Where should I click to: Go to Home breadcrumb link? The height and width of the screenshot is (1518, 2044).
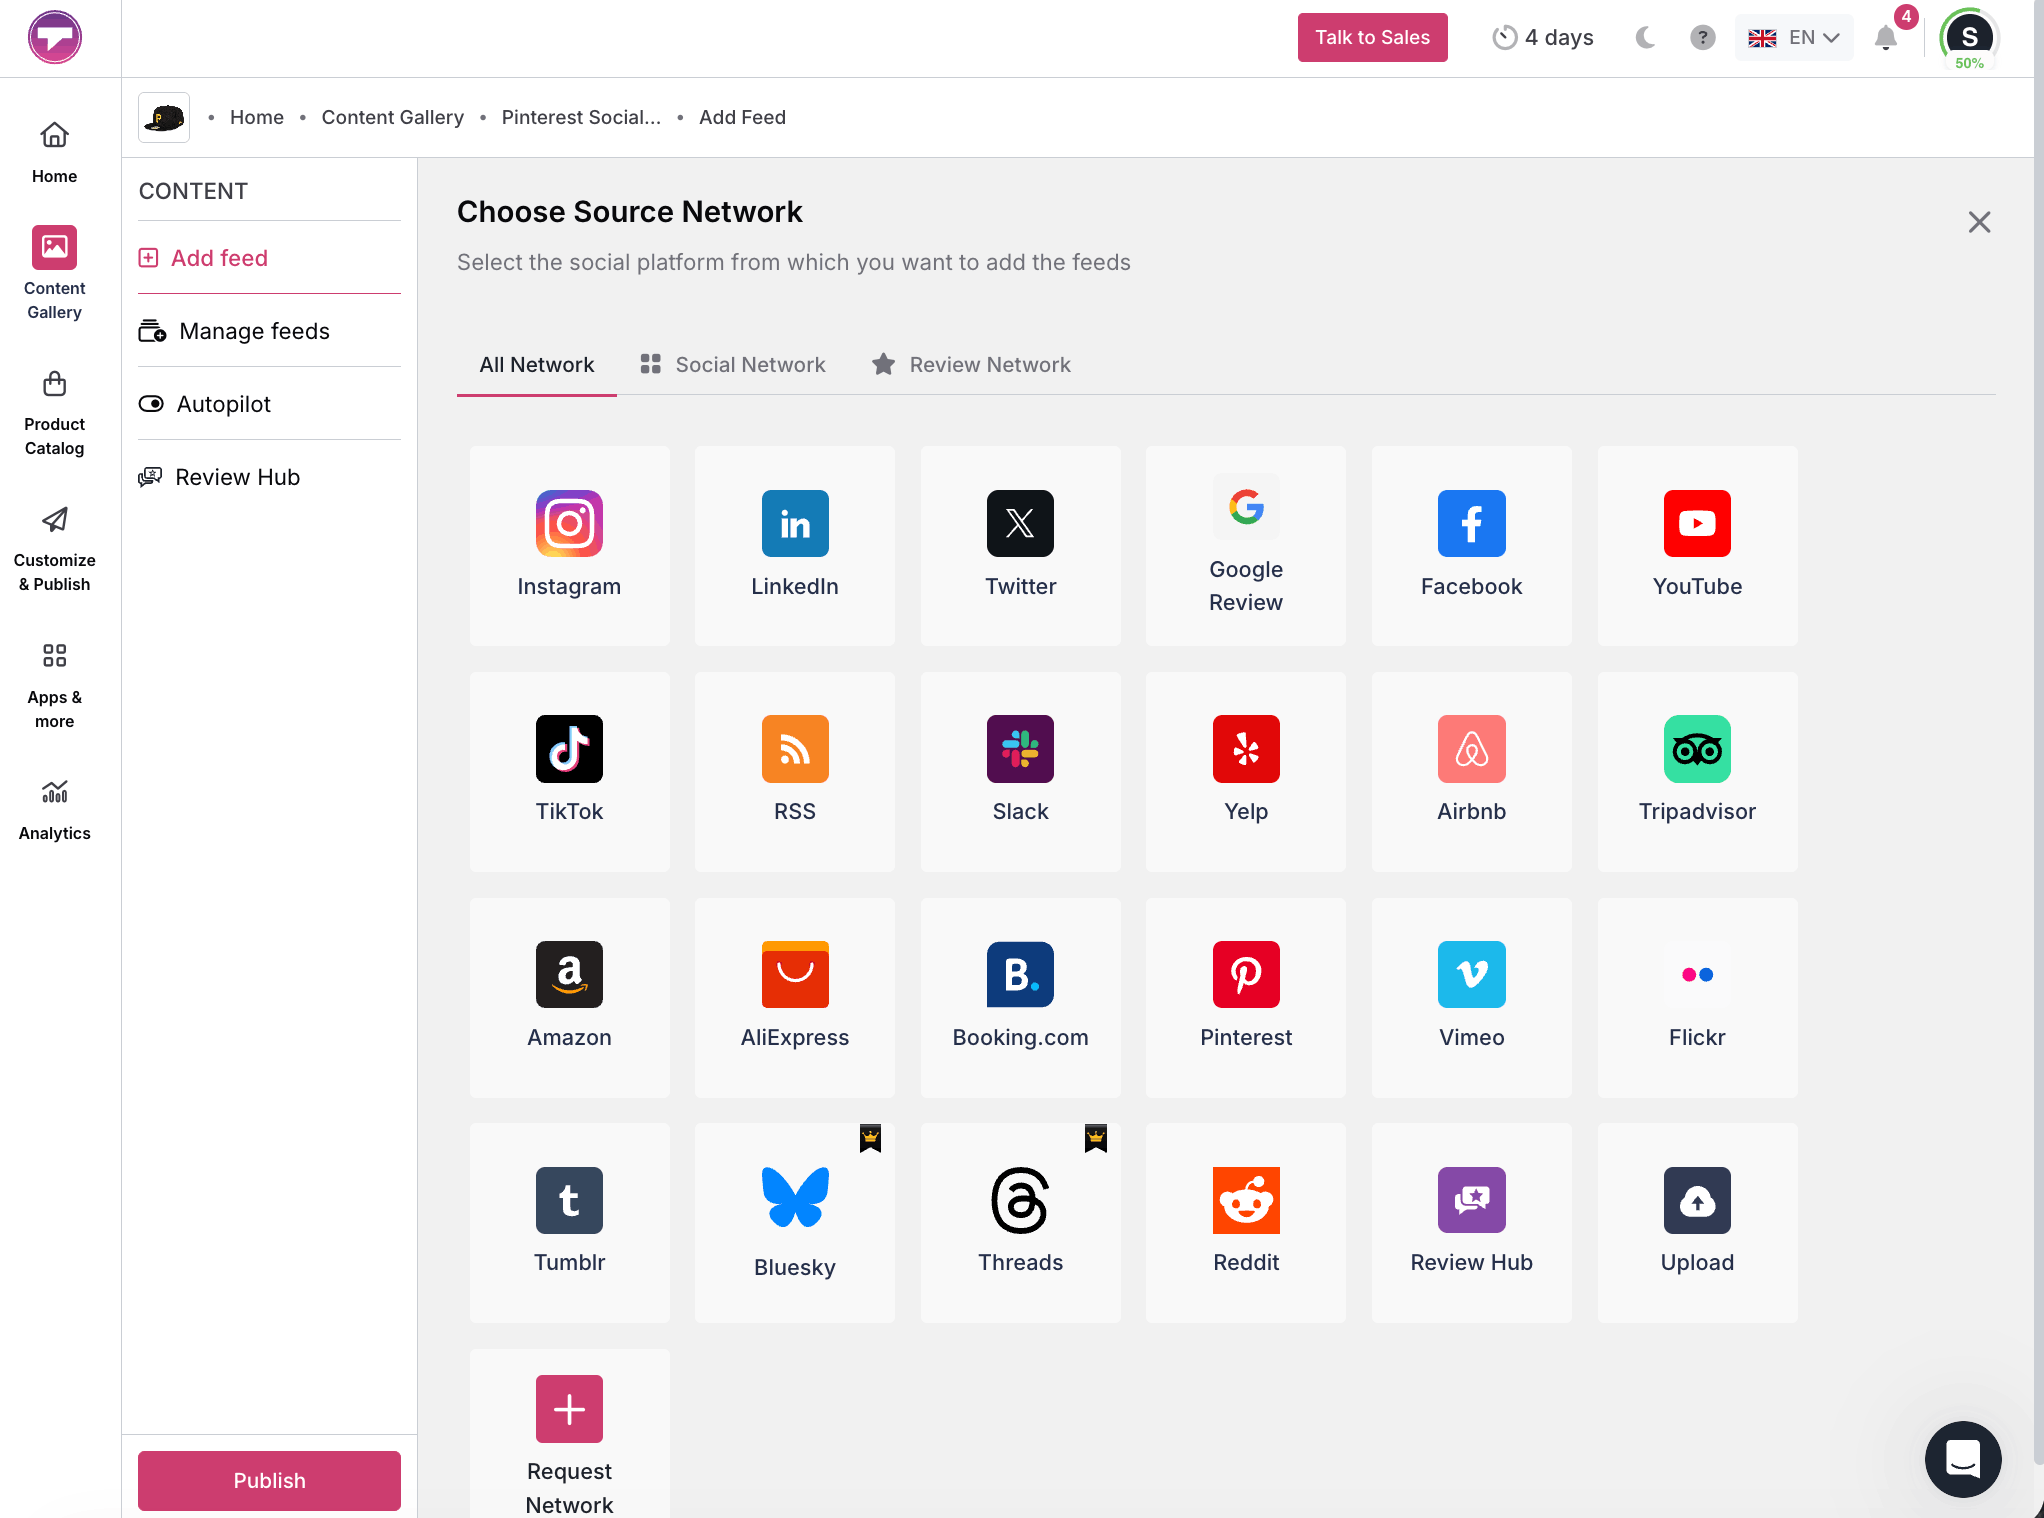tap(257, 118)
